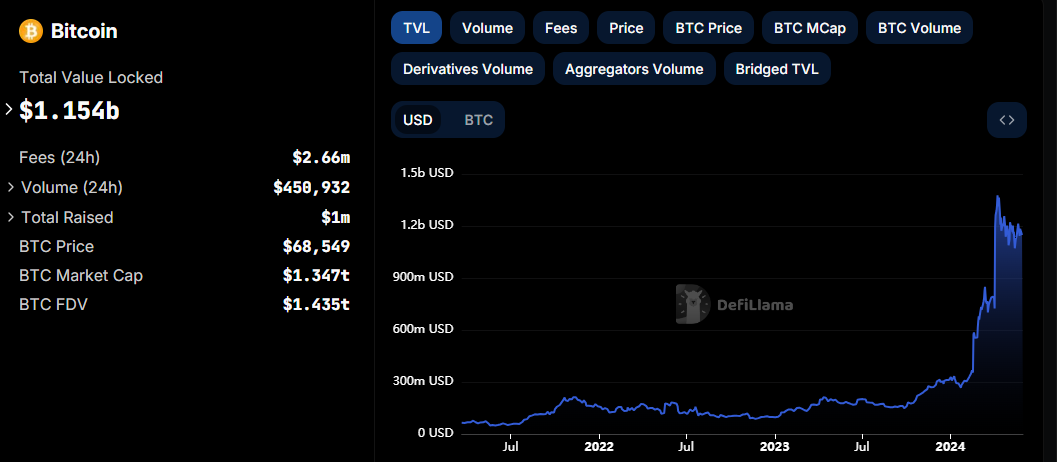1057x462 pixels.
Task: Click the $450,932 volume value
Action: [x=311, y=187]
